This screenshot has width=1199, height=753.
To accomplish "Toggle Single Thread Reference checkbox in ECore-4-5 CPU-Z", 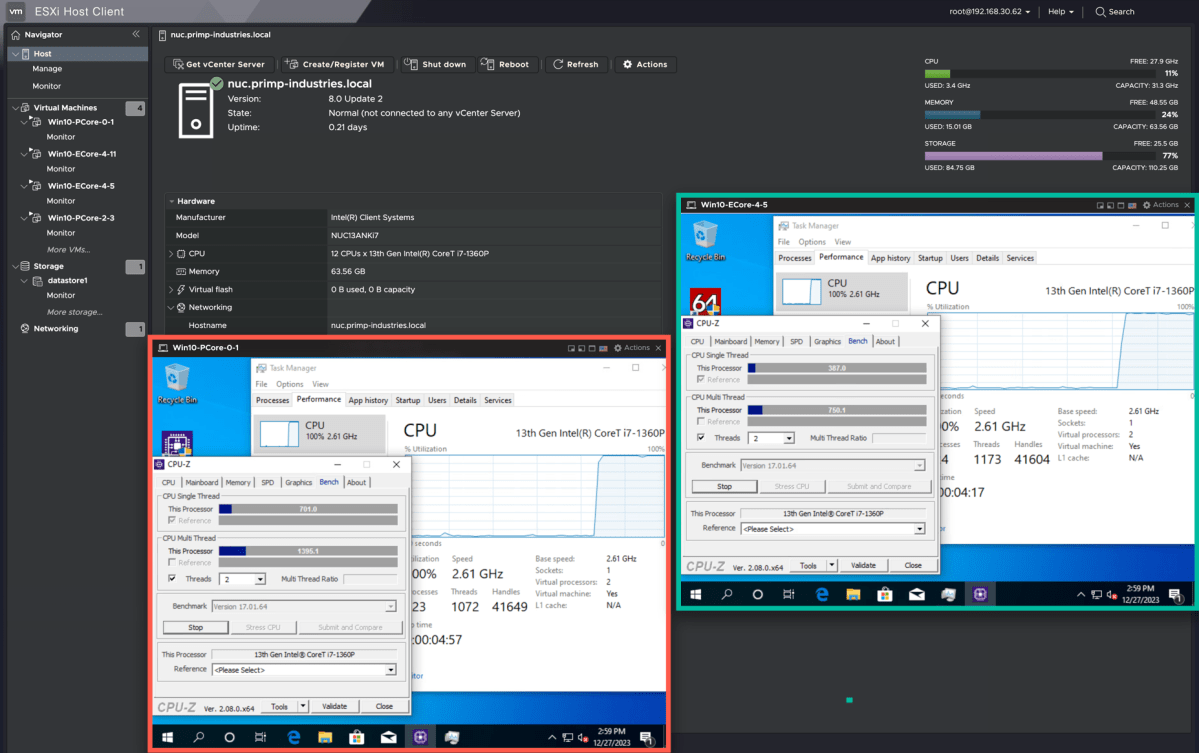I will (701, 380).
